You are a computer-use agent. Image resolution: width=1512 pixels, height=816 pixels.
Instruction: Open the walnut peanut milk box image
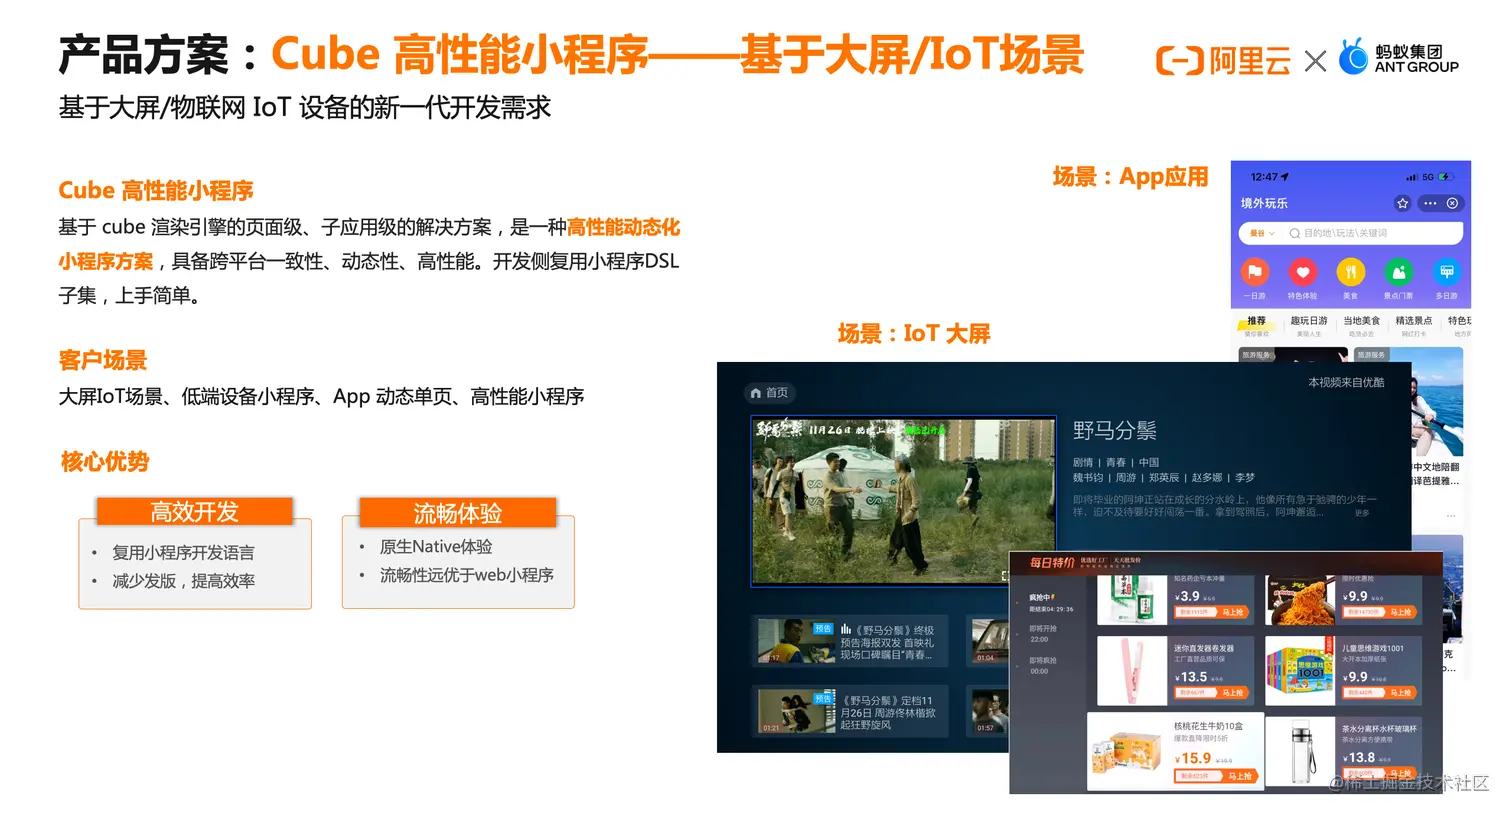[1127, 752]
